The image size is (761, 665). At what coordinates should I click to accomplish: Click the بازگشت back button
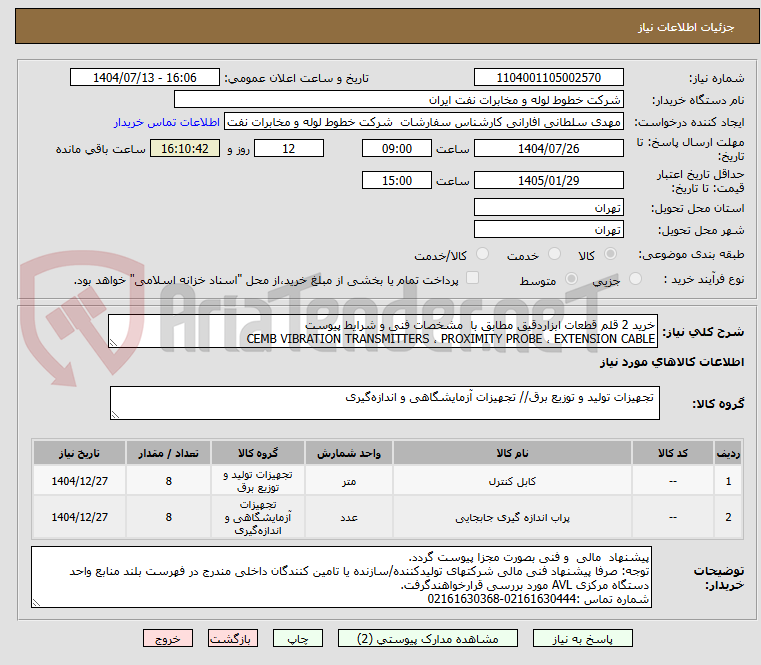click(x=232, y=639)
